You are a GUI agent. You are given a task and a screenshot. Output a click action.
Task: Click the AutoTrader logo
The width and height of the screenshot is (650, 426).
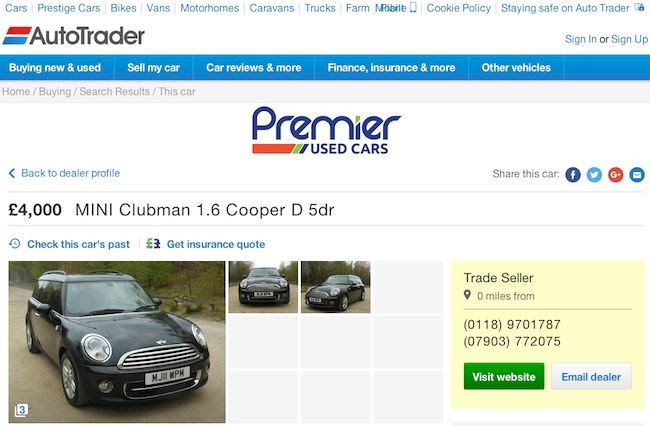click(74, 36)
